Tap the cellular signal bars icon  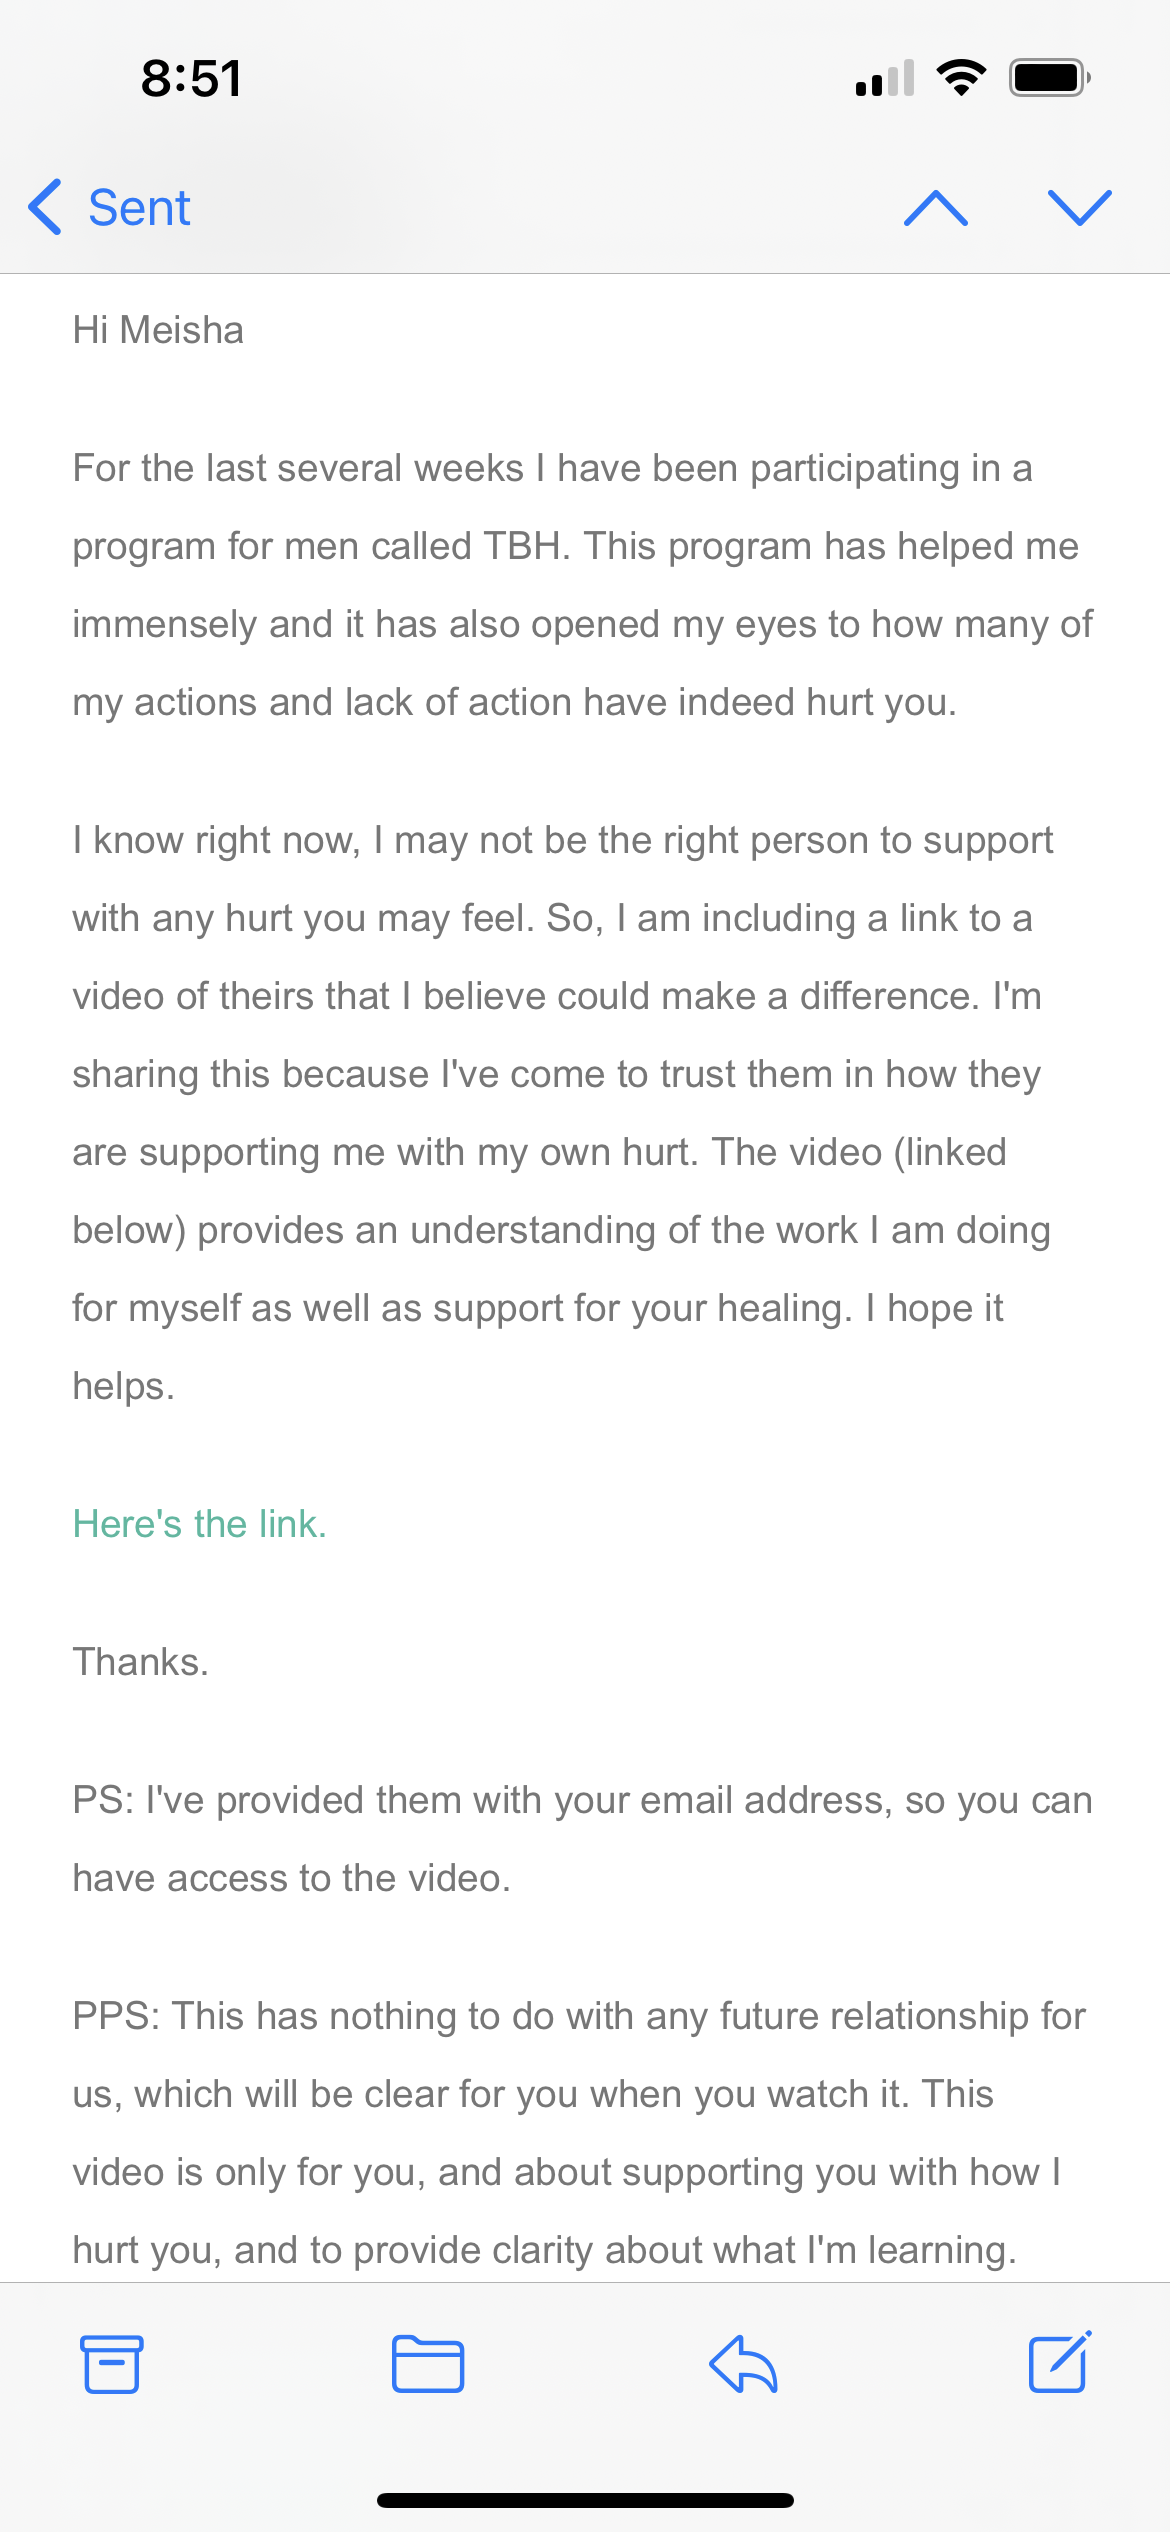coord(885,79)
